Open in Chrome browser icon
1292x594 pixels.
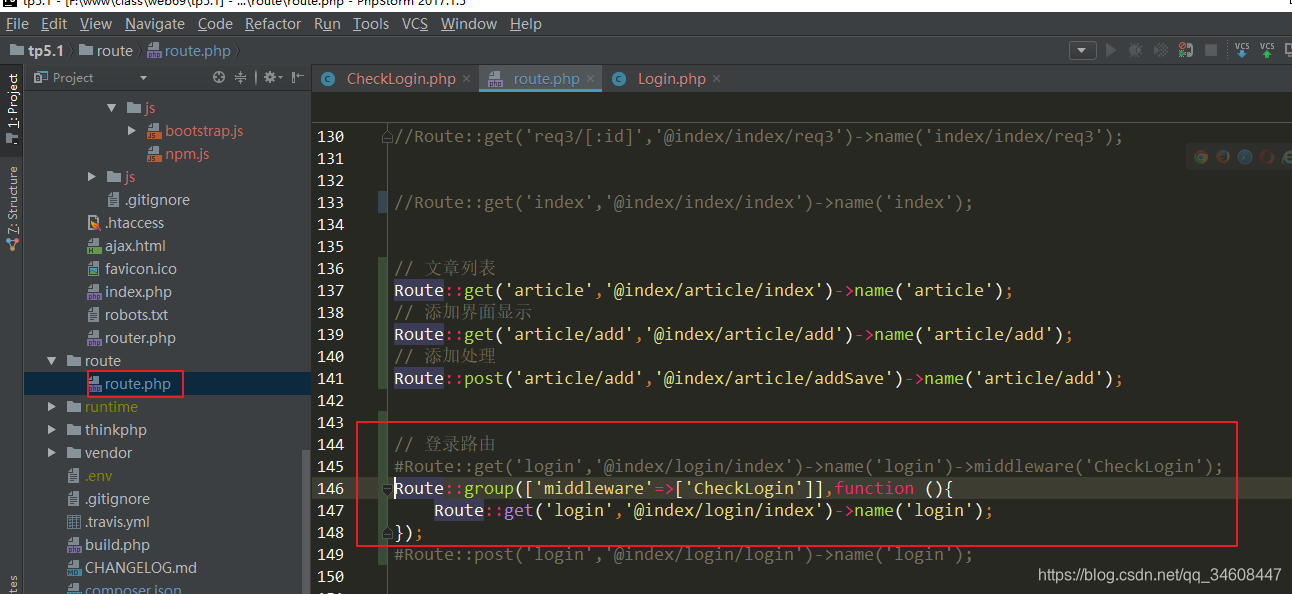pos(1201,156)
